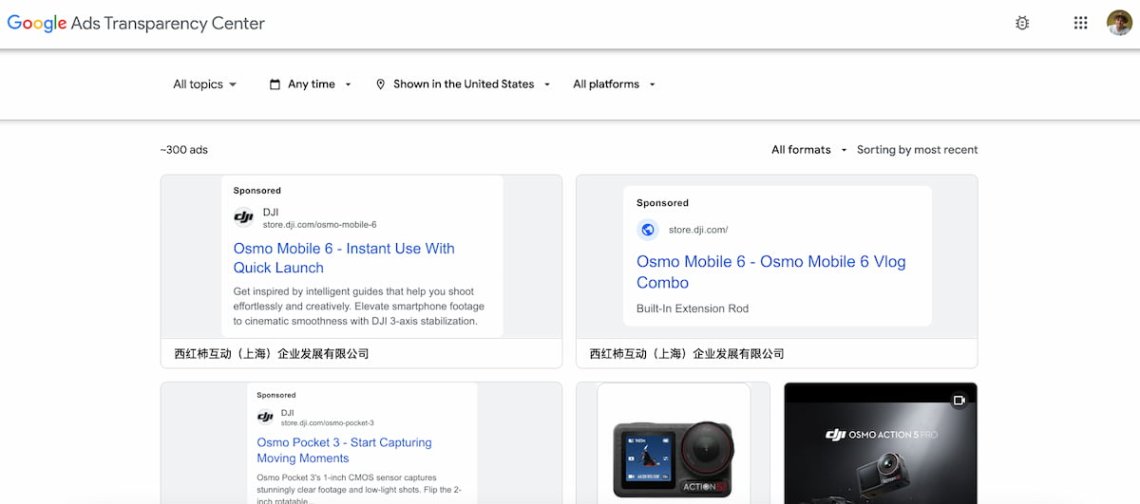Click the Get inspired by intelligent guides description
Image resolution: width=1140 pixels, height=504 pixels.
point(358,306)
